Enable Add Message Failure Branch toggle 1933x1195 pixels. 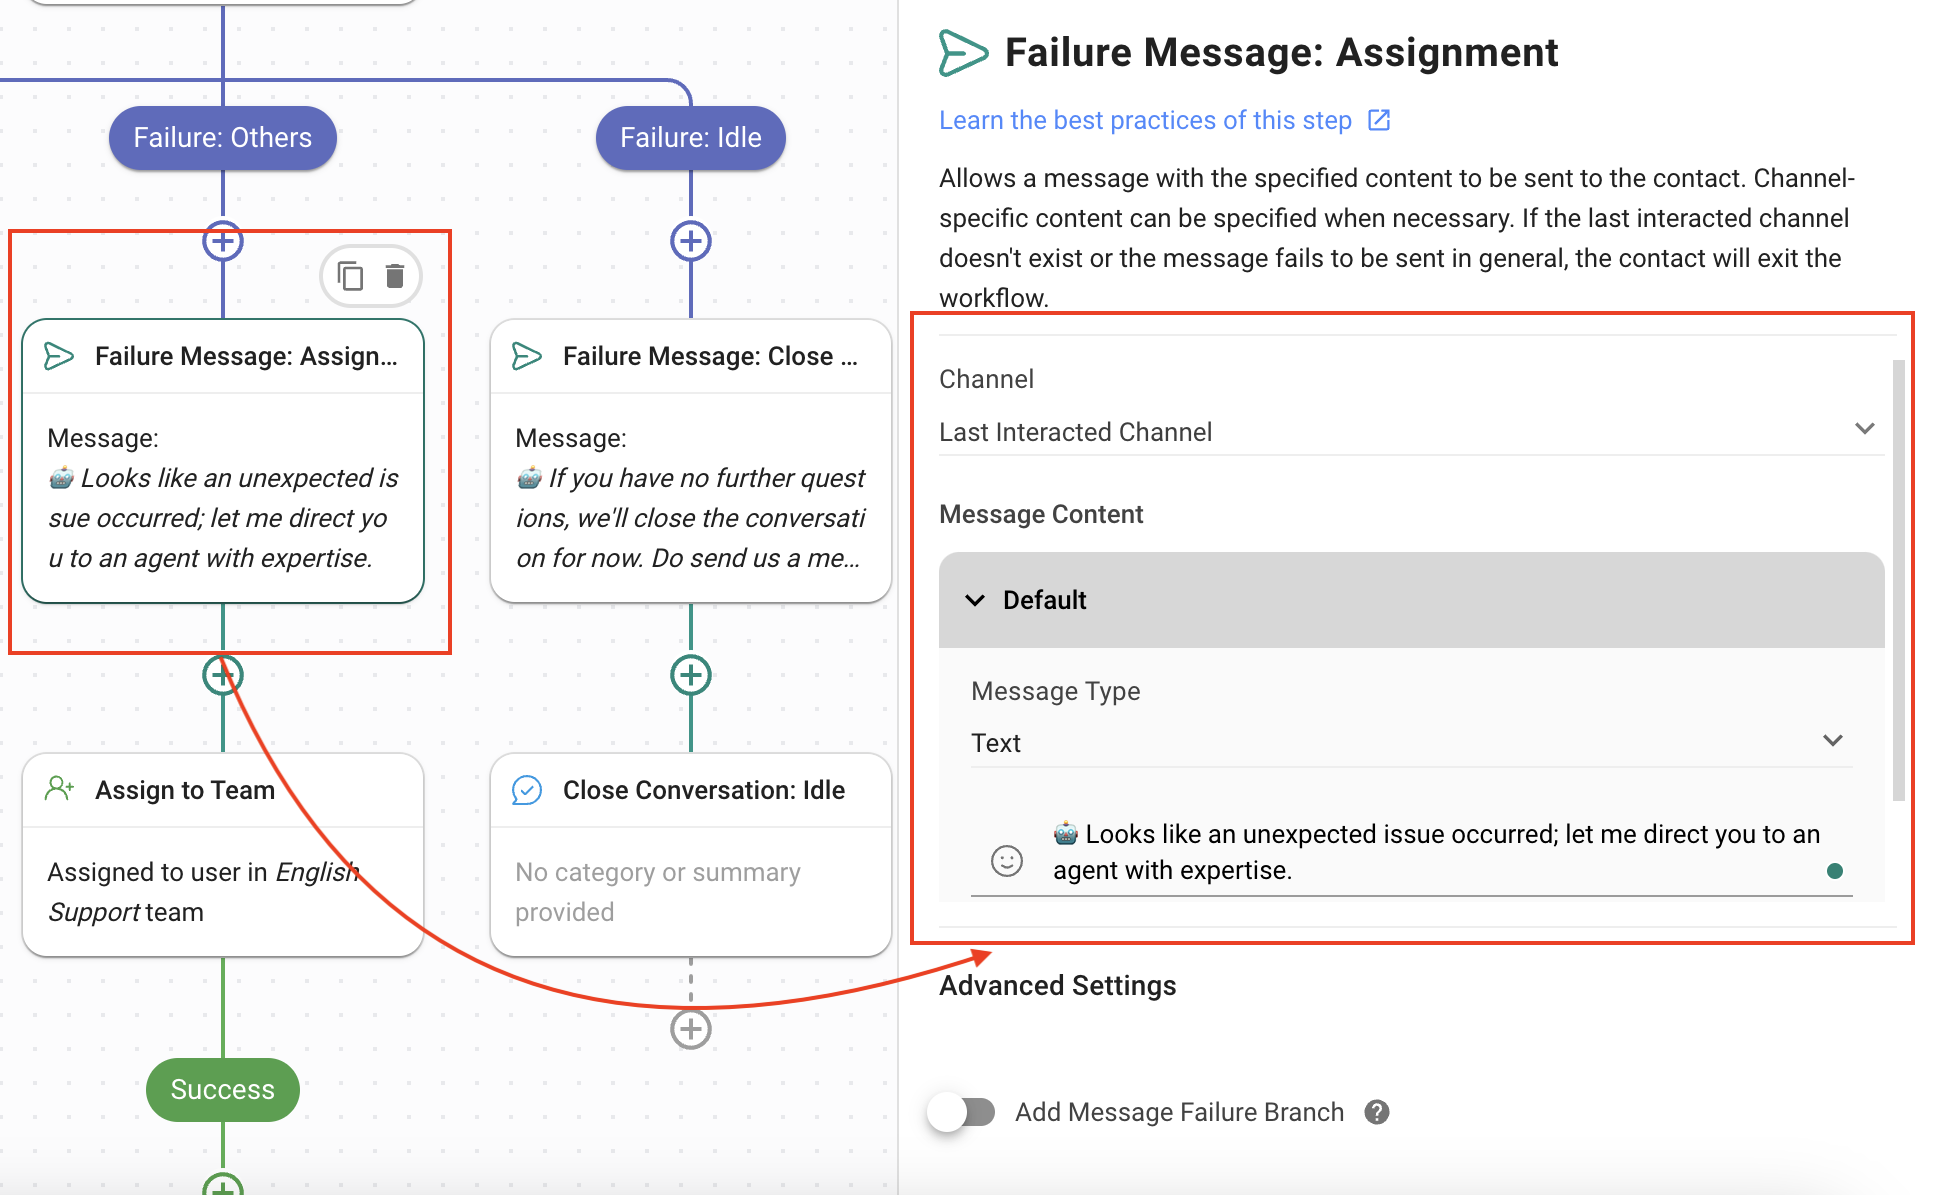point(961,1112)
